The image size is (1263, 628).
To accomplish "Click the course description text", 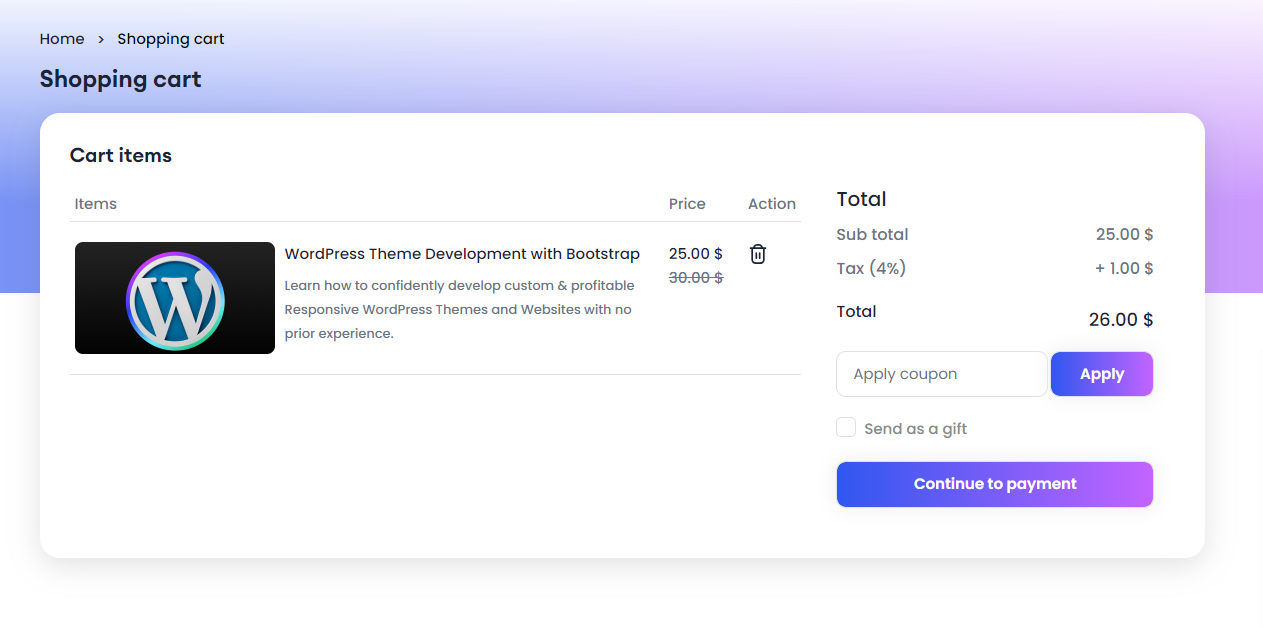I will [x=459, y=309].
